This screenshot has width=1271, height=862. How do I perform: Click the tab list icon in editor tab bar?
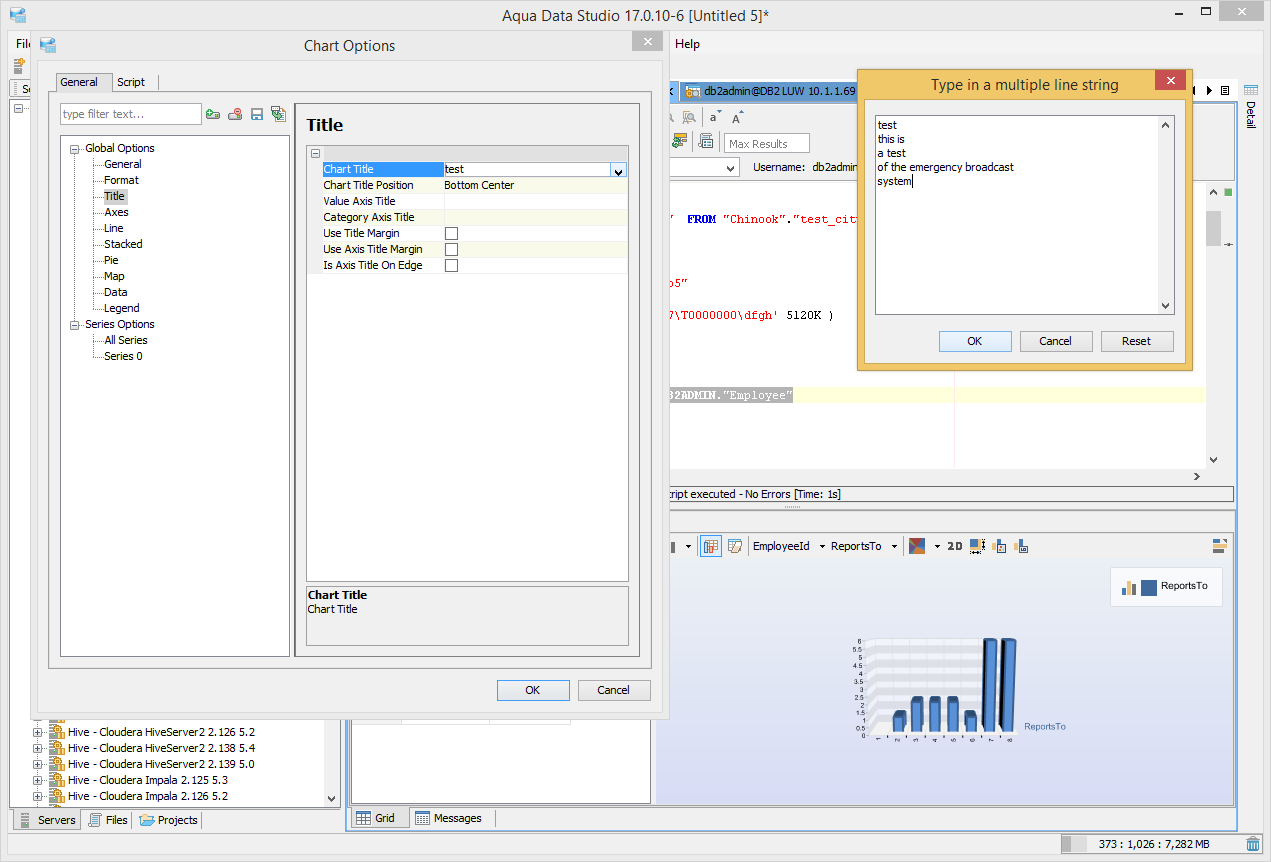point(1225,91)
